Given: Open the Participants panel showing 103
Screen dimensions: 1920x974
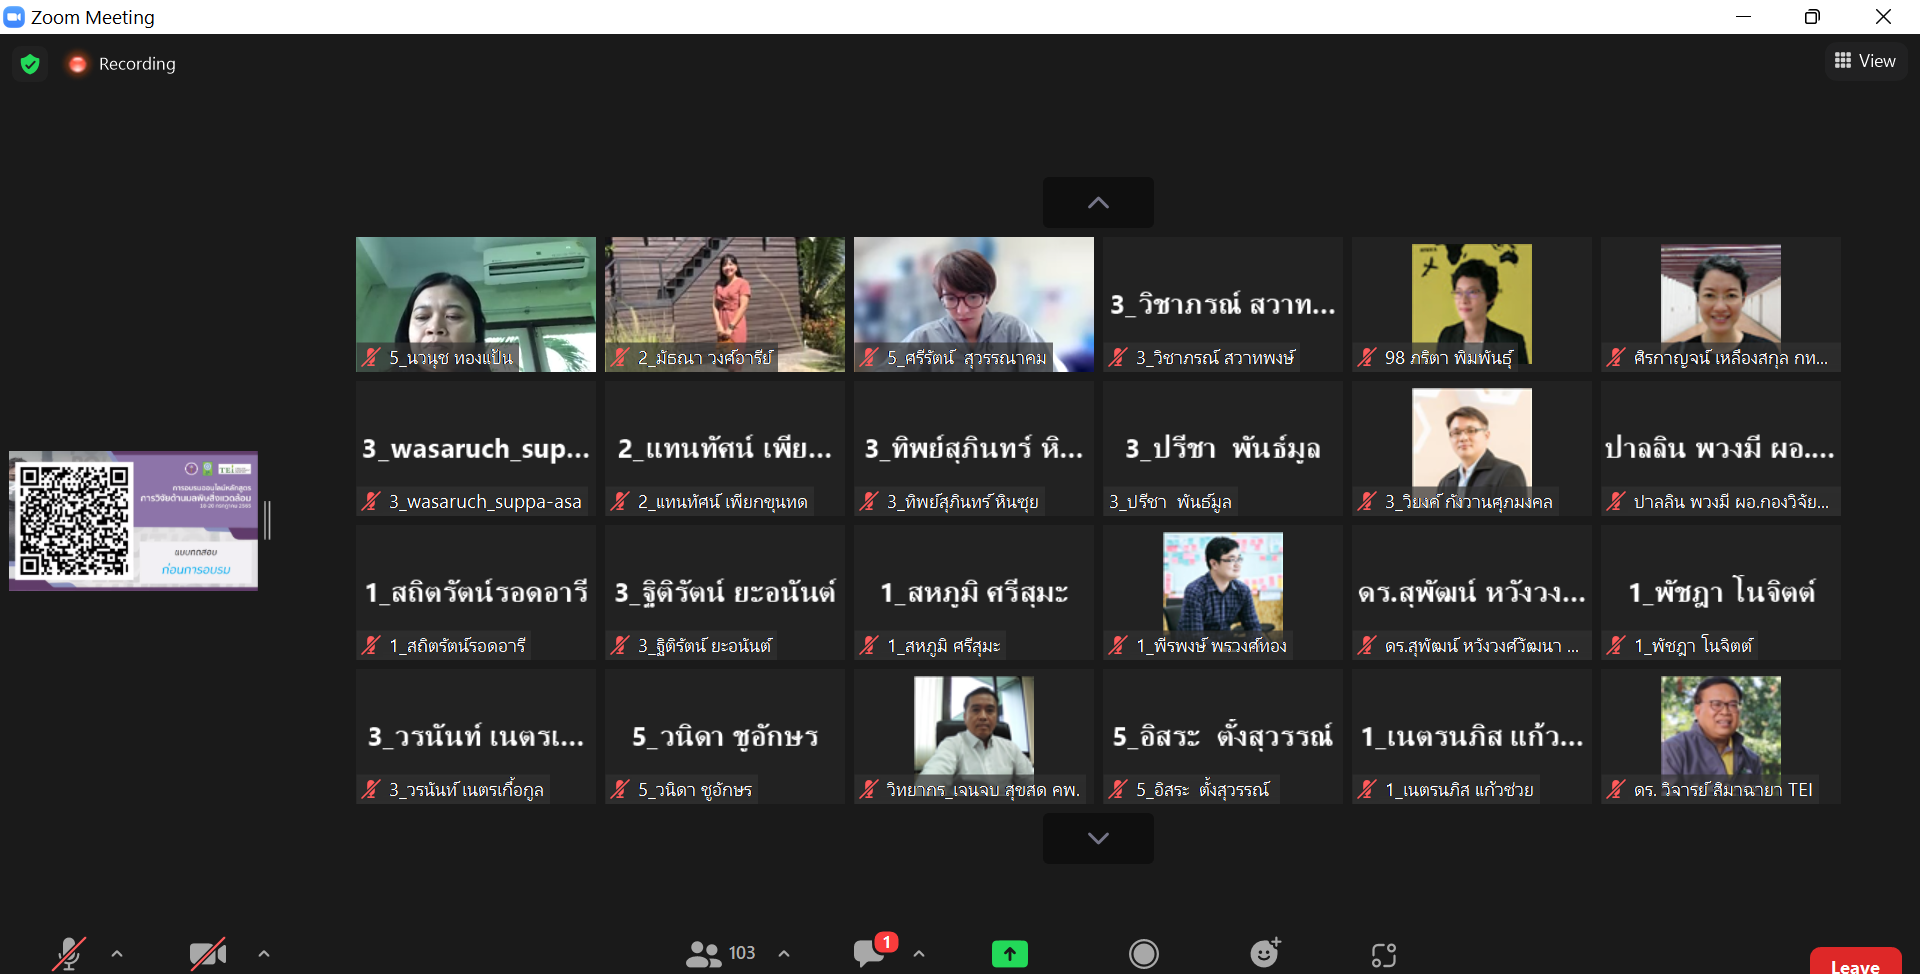Looking at the screenshot, I should pos(720,954).
